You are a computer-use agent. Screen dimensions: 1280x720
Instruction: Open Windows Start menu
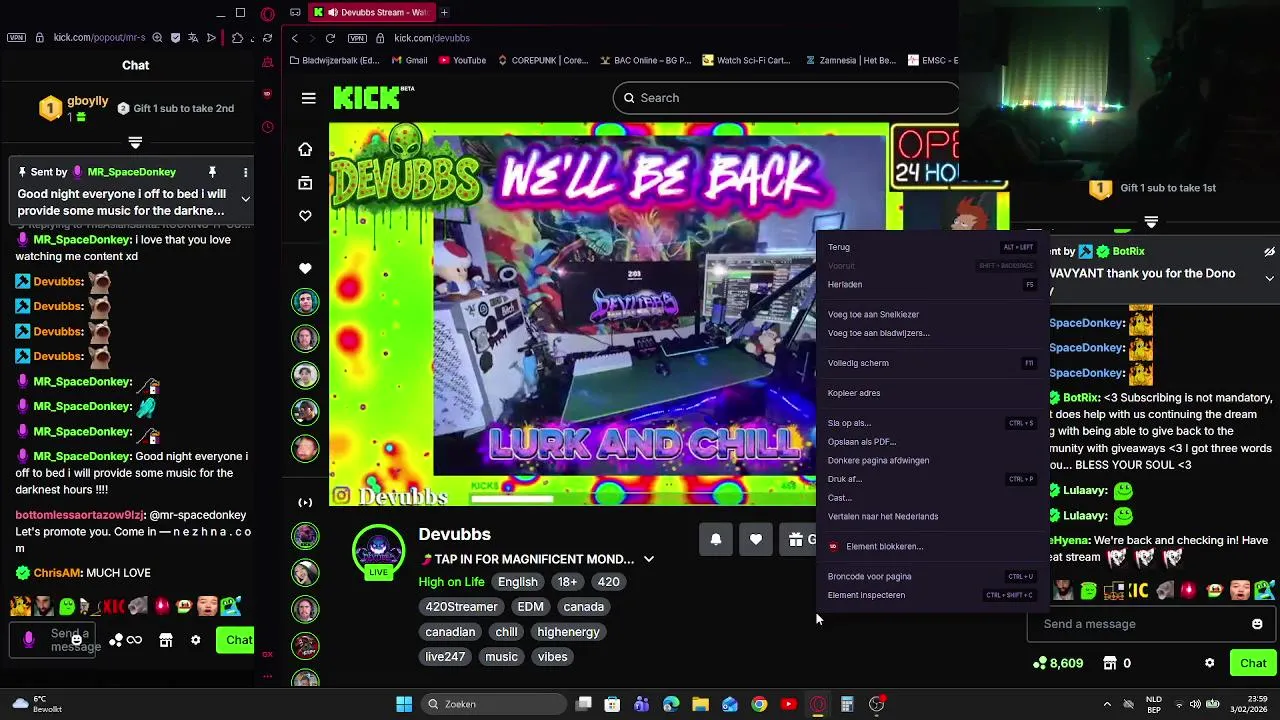404,704
